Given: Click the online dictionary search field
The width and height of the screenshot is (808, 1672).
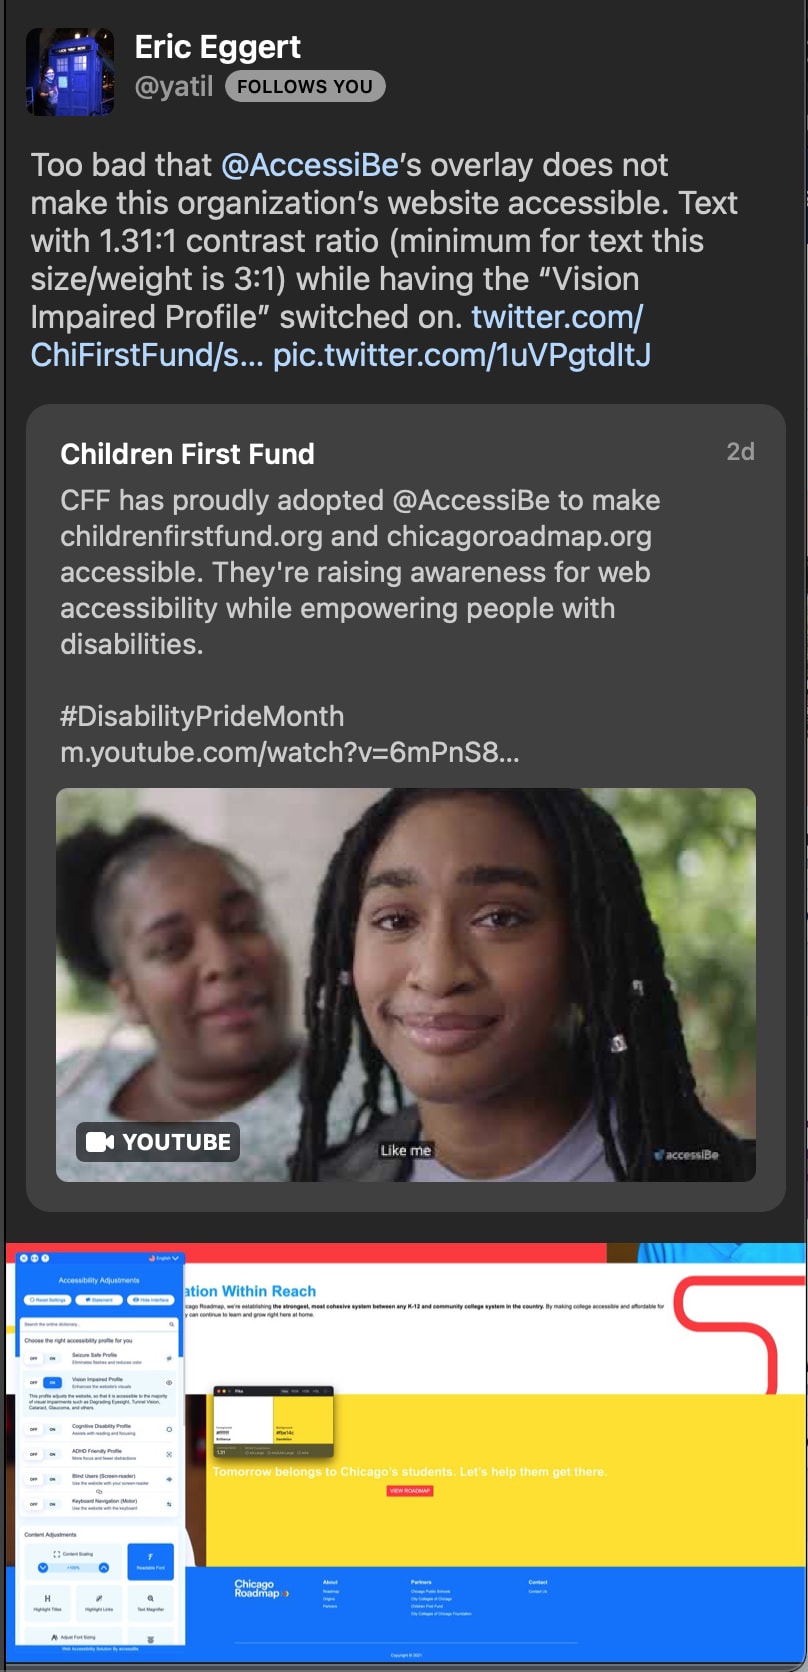Looking at the screenshot, I should [99, 1324].
